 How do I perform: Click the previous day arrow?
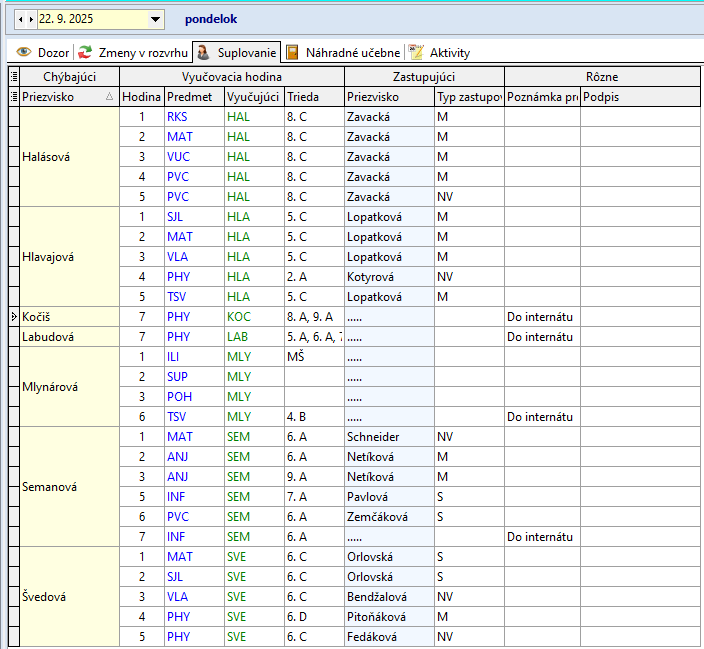point(21,19)
